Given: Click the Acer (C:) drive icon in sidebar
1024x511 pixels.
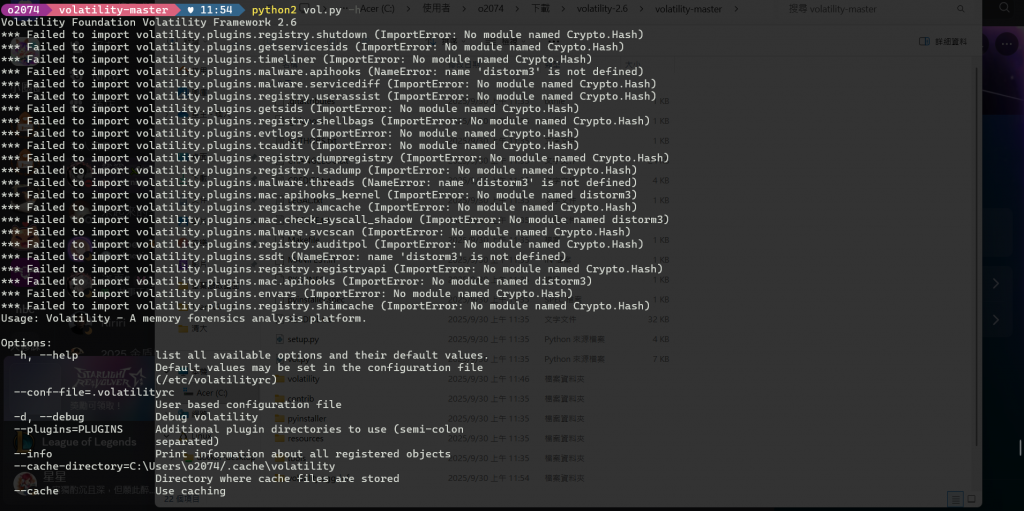Looking at the screenshot, I should tap(189, 393).
